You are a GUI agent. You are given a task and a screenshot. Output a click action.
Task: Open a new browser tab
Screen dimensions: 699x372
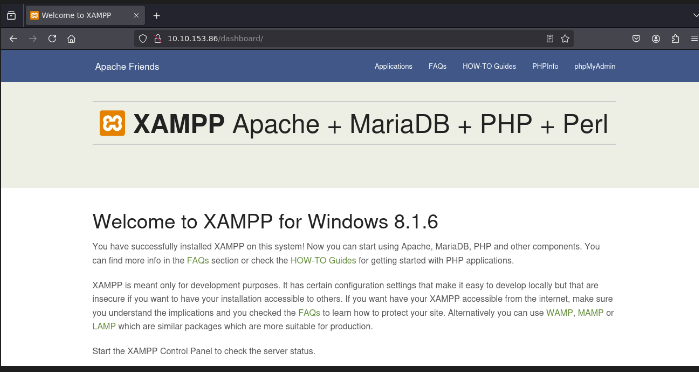pyautogui.click(x=156, y=16)
